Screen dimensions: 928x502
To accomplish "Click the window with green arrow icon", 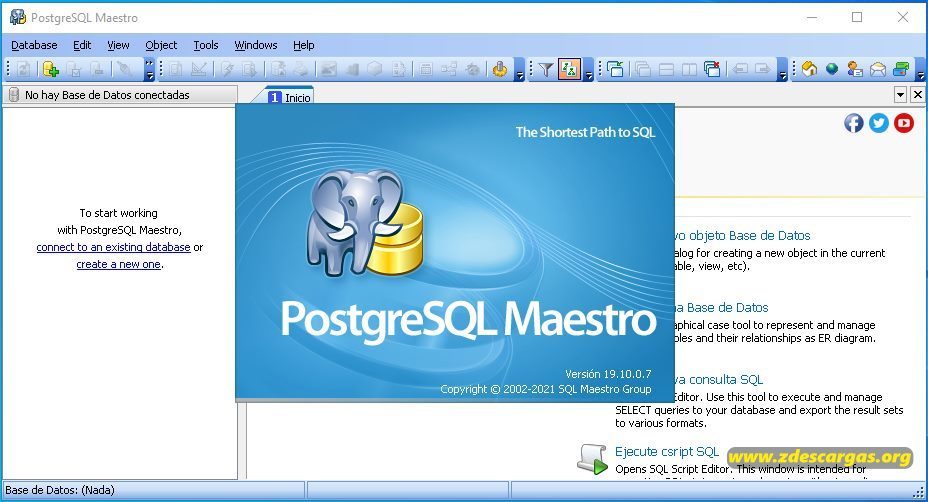I will point(616,69).
